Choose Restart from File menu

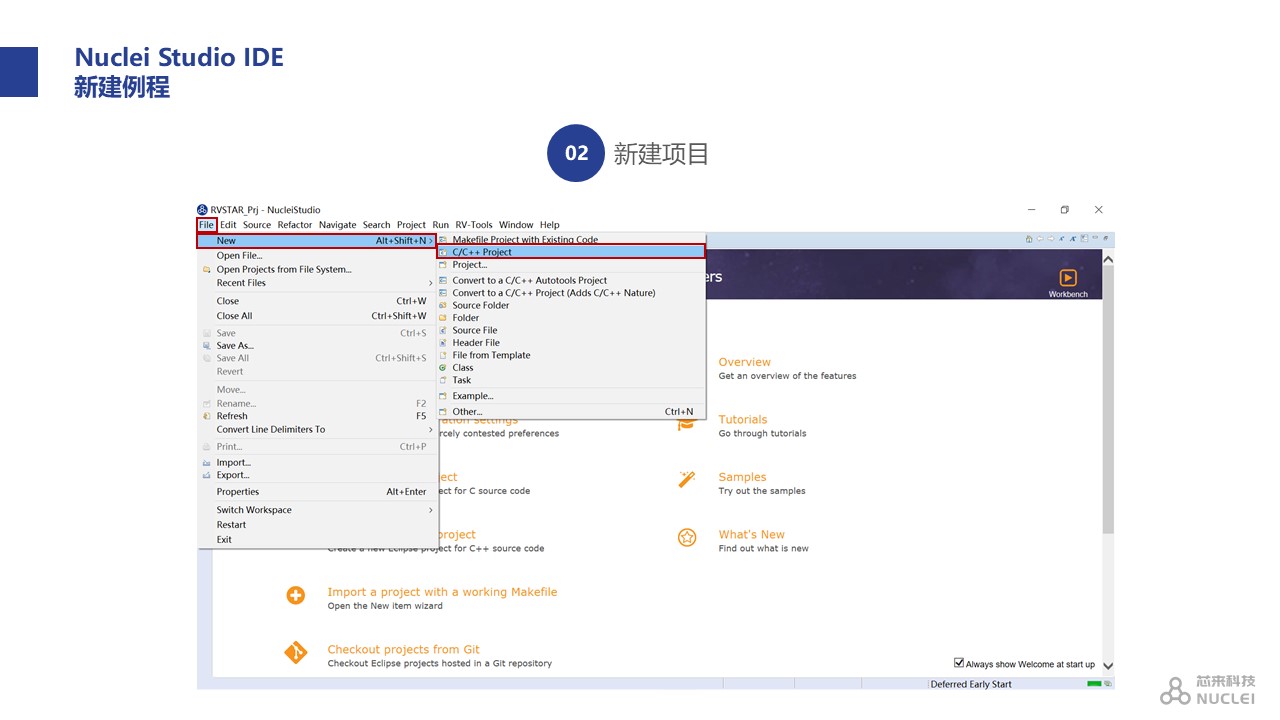click(317, 525)
